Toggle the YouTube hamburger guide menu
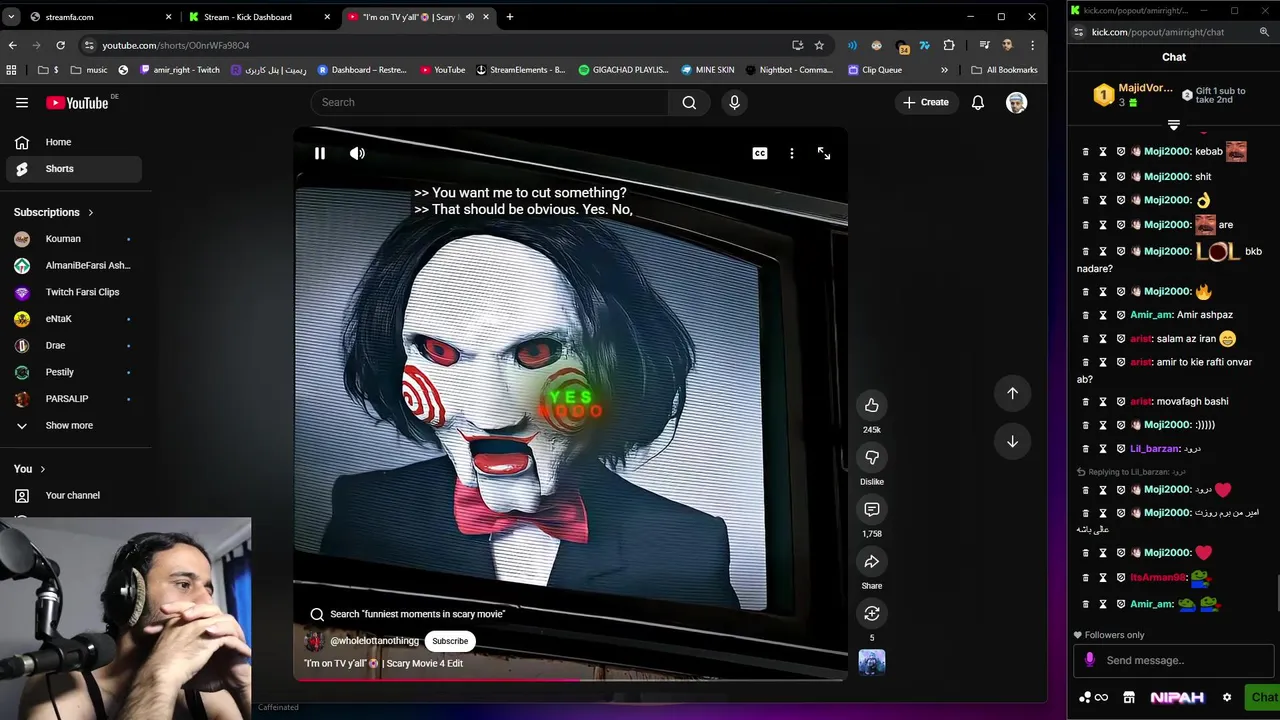This screenshot has height=720, width=1280. (22, 102)
